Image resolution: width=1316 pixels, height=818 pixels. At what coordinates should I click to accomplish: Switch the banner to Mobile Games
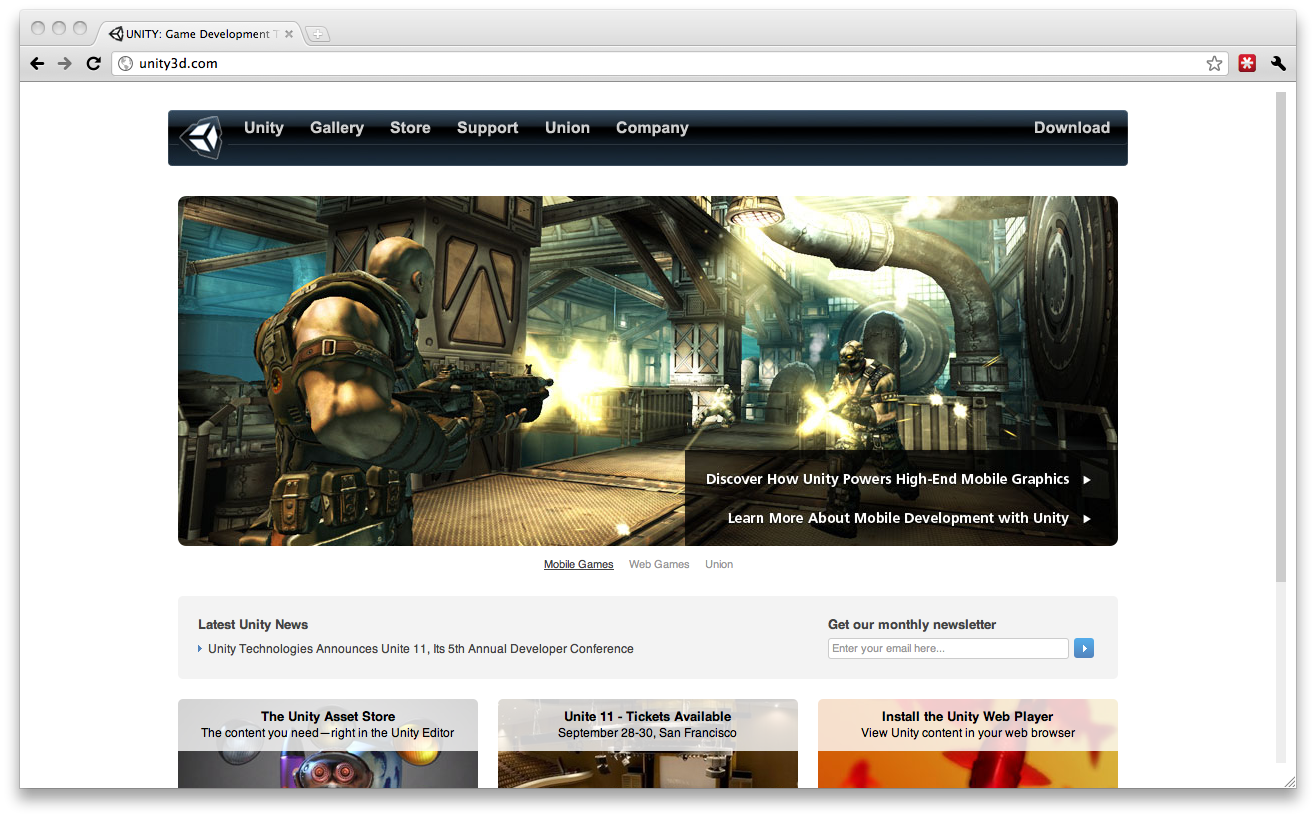coord(579,564)
